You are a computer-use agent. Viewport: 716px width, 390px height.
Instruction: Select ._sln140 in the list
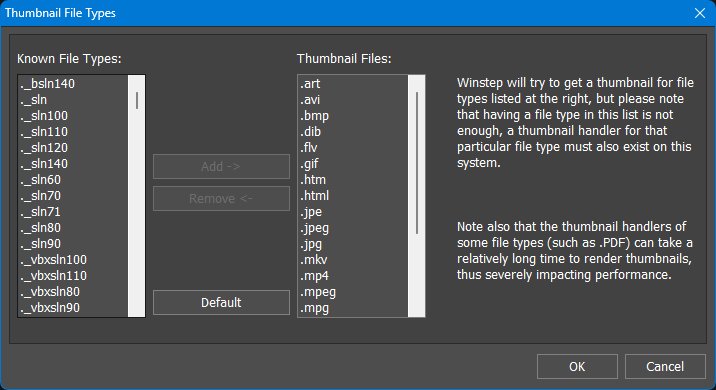click(x=73, y=163)
